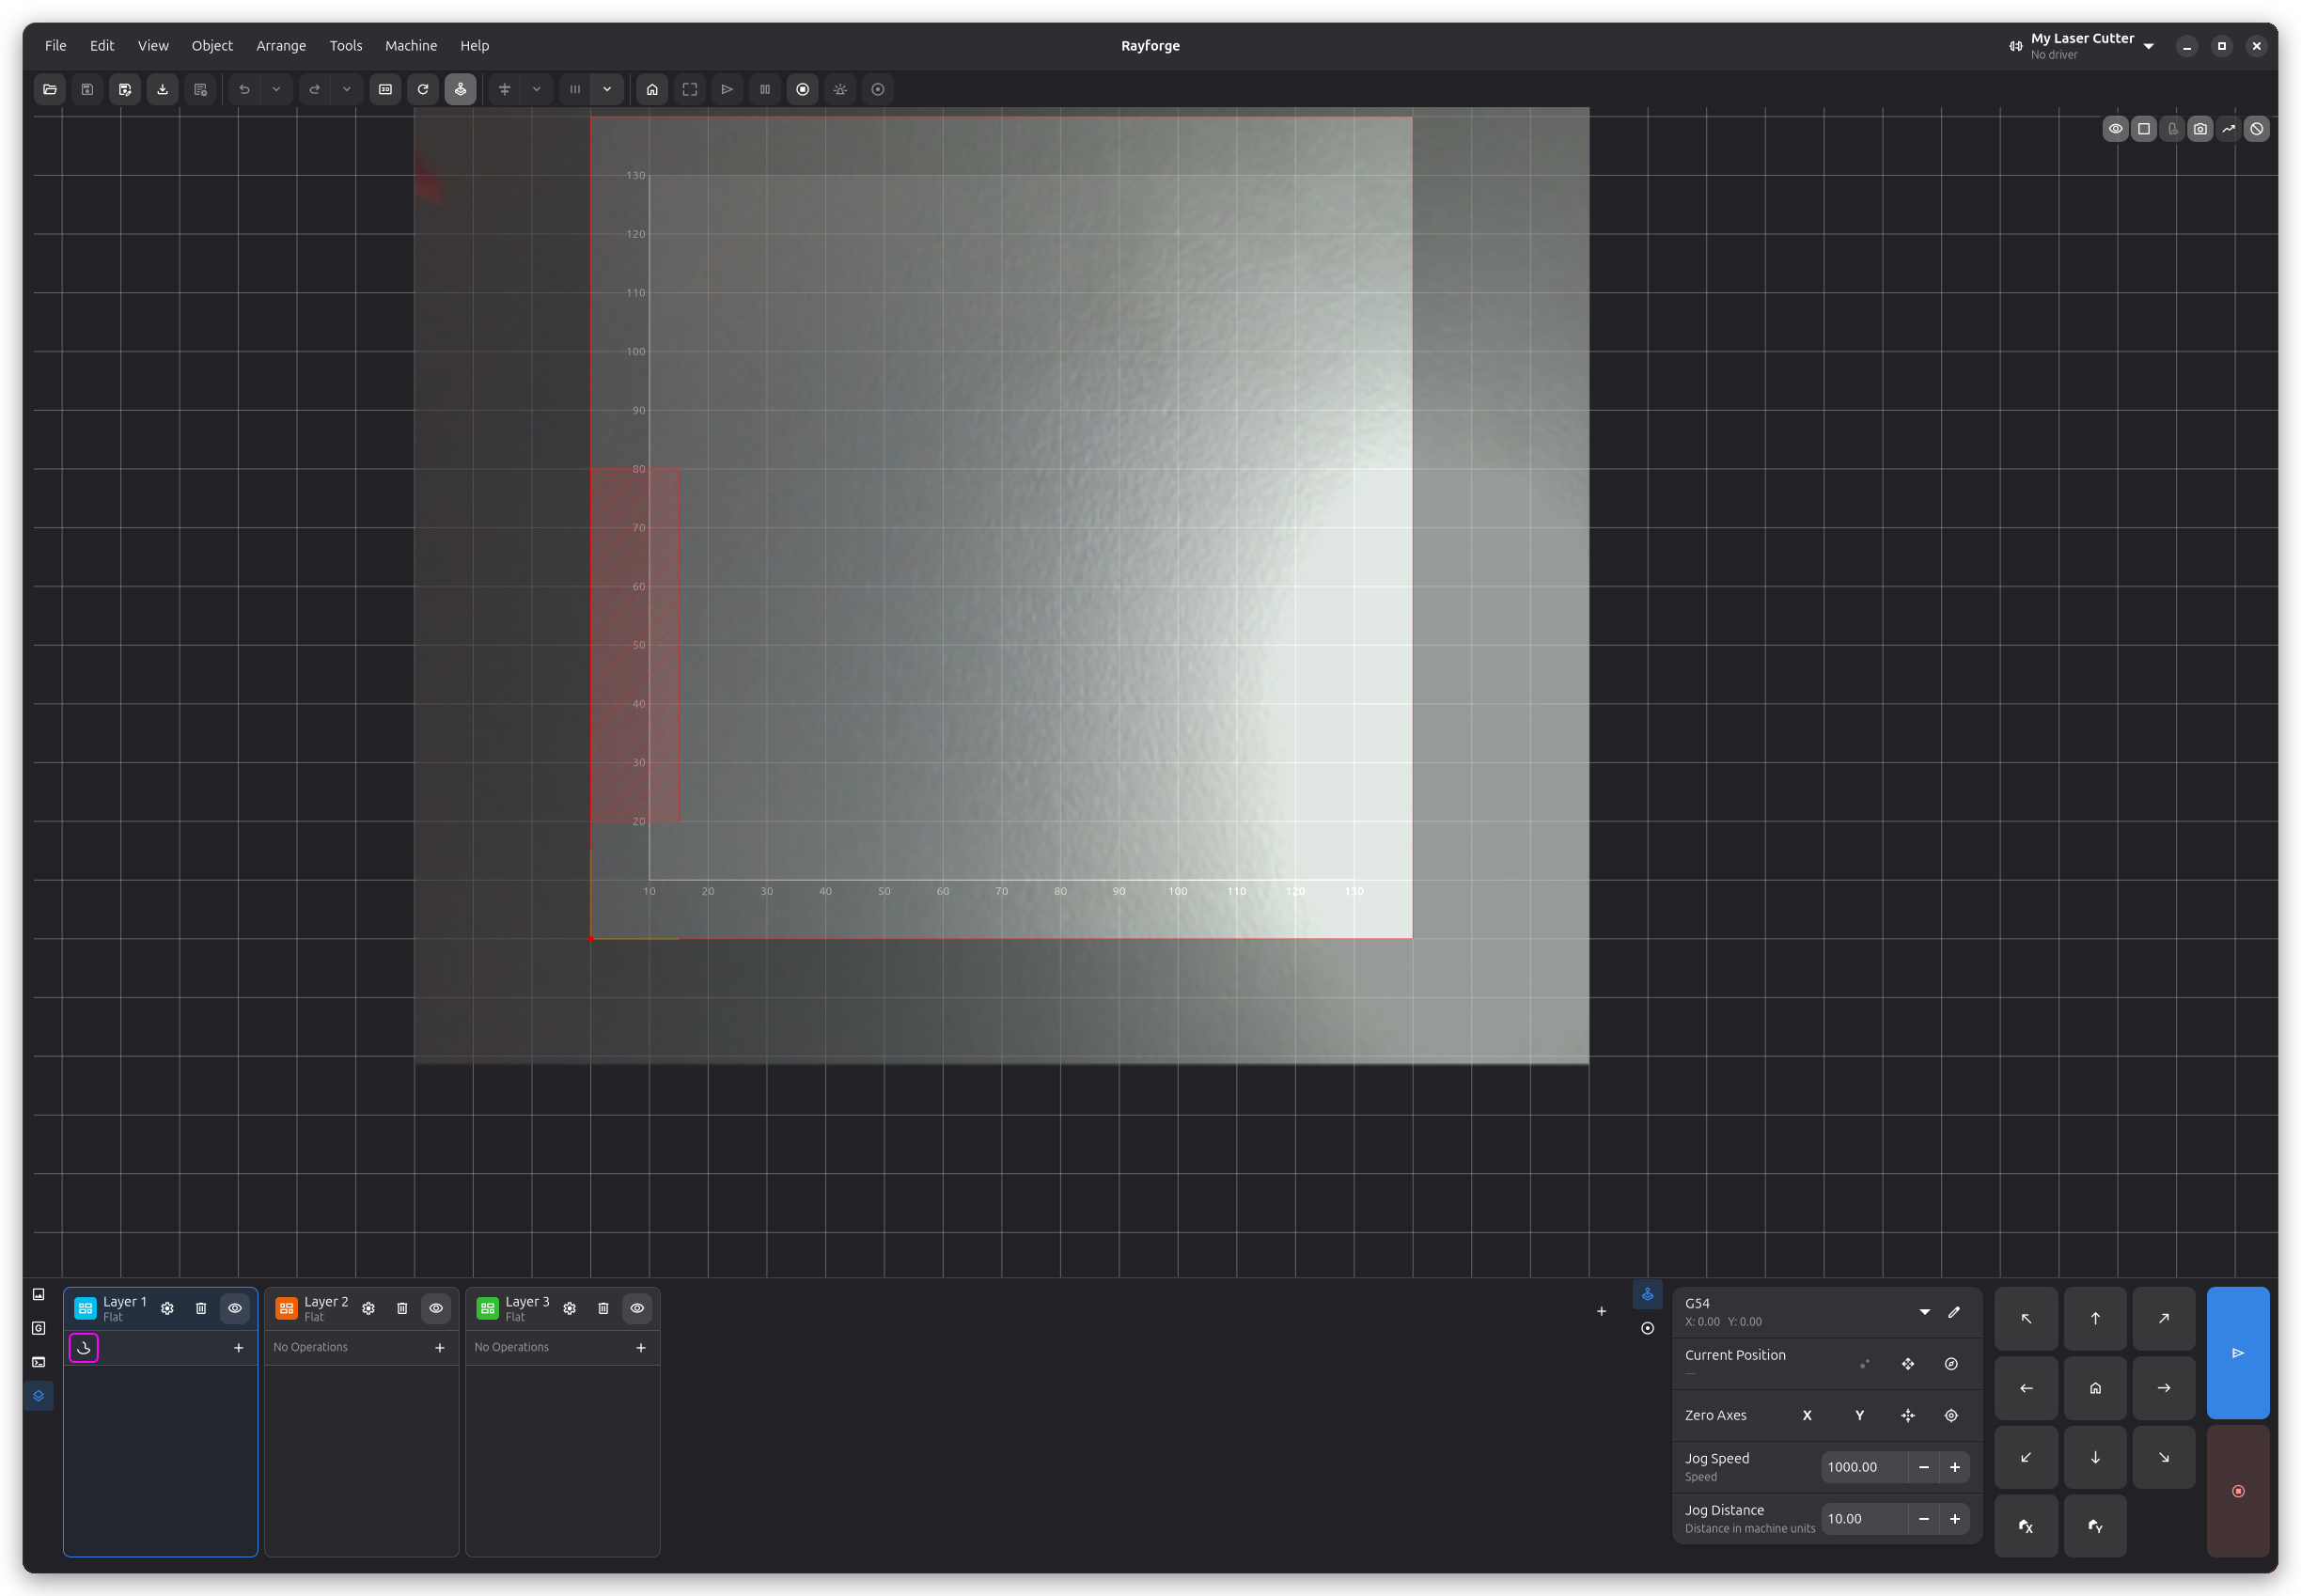2301x1596 pixels.
Task: Switch to the 3D view button
Action: [385, 89]
